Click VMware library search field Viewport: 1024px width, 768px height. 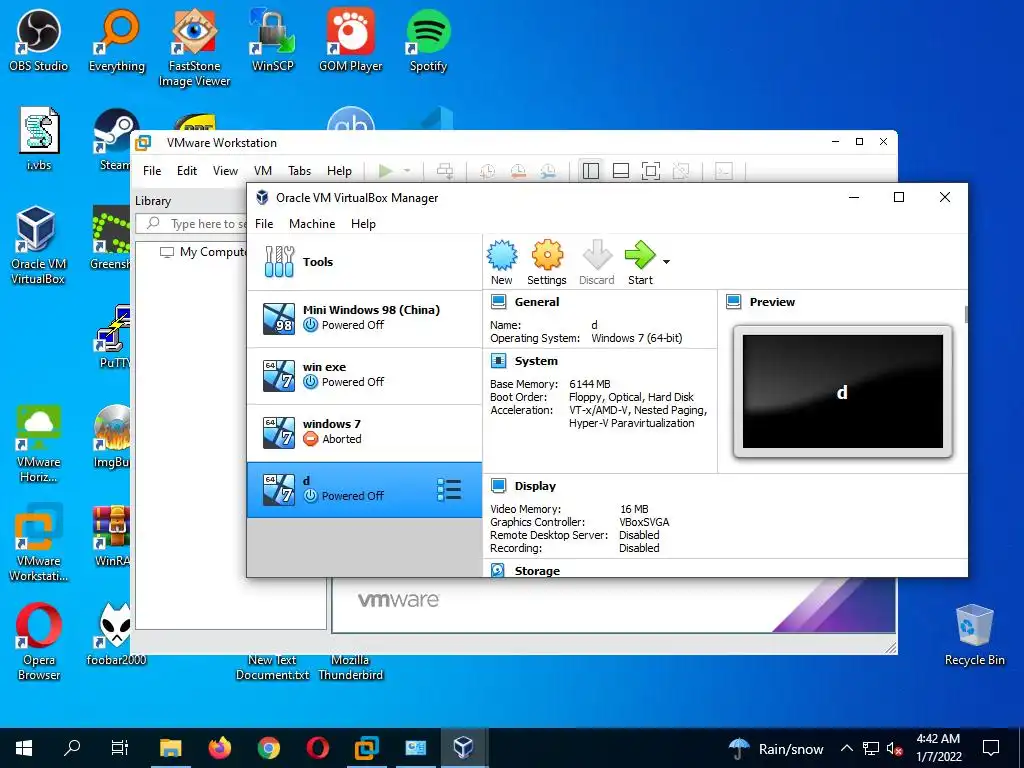(192, 223)
